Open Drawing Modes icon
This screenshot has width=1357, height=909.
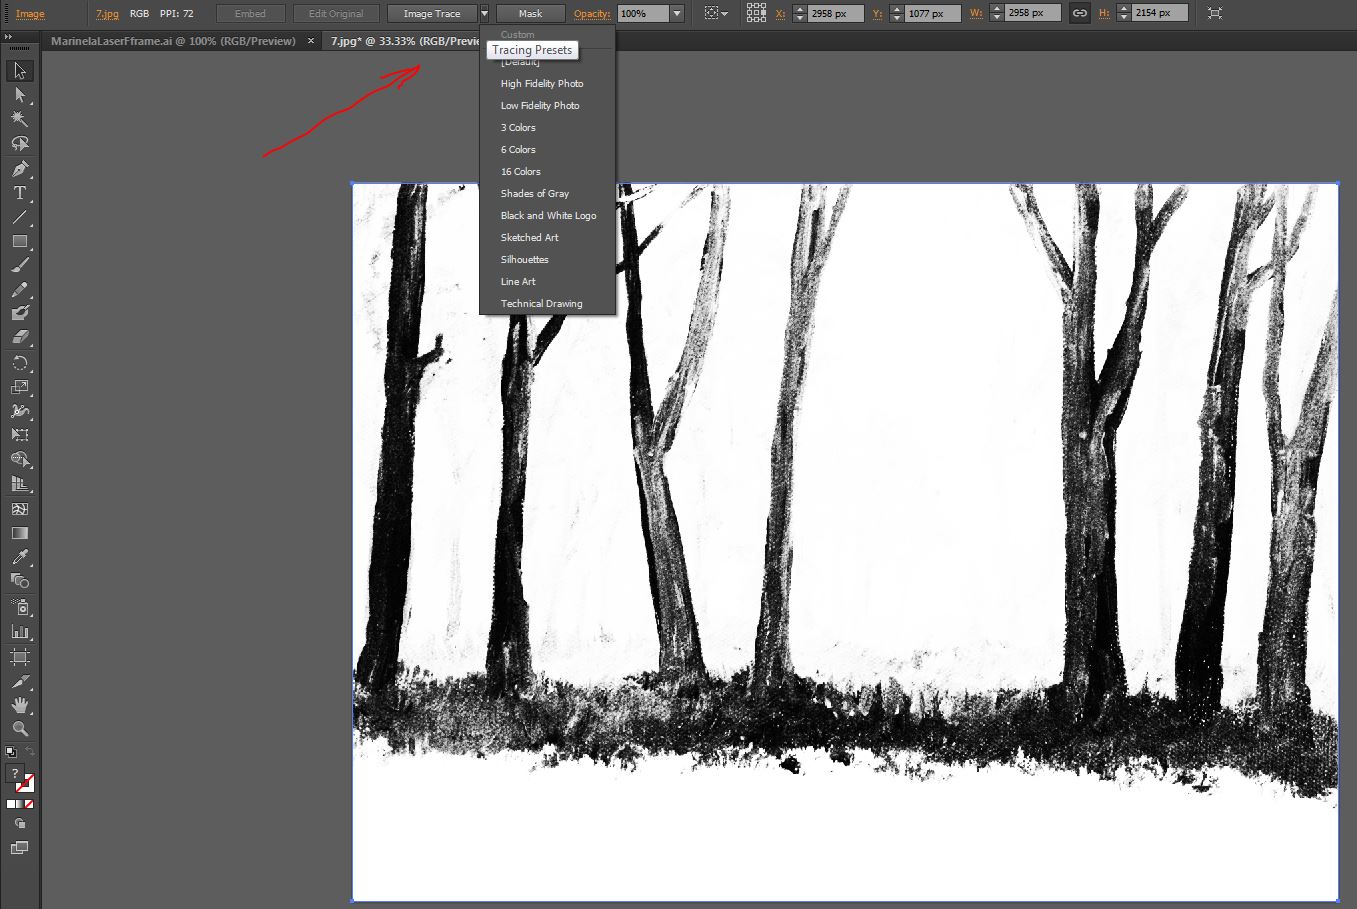point(20,824)
